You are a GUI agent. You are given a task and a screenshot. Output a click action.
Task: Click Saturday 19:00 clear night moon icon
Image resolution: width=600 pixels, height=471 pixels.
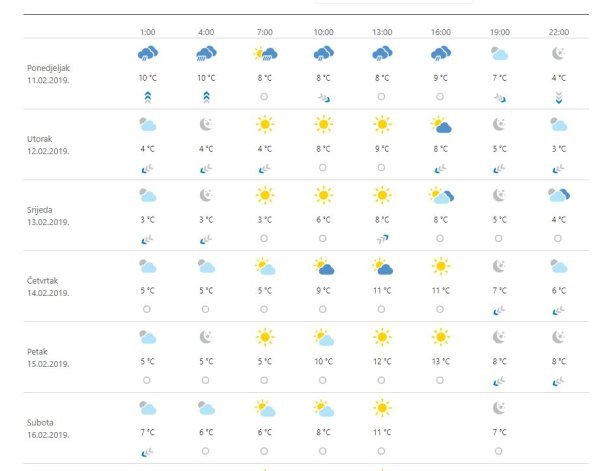click(x=499, y=408)
